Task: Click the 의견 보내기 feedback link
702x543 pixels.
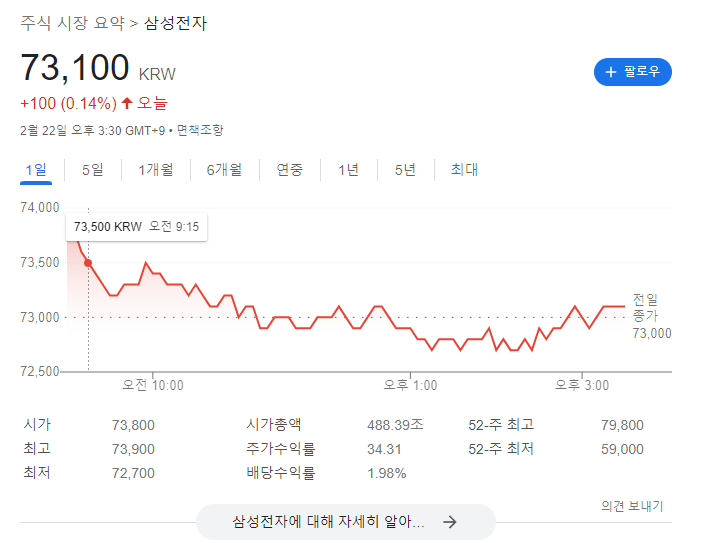Action: pos(632,506)
